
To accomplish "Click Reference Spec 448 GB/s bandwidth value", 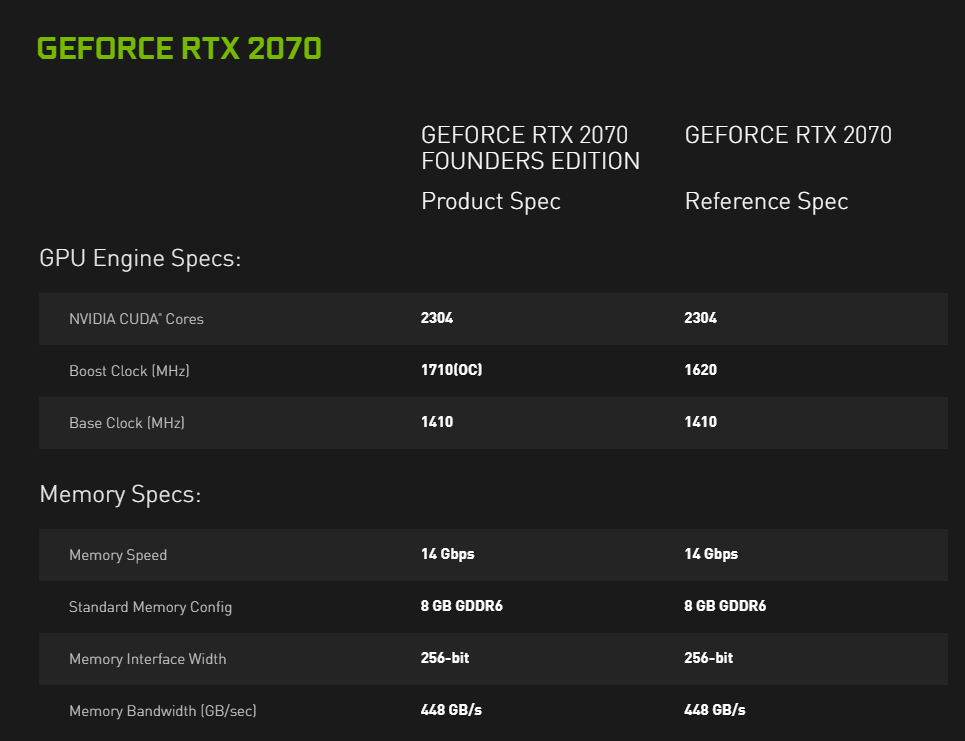I will [x=715, y=710].
